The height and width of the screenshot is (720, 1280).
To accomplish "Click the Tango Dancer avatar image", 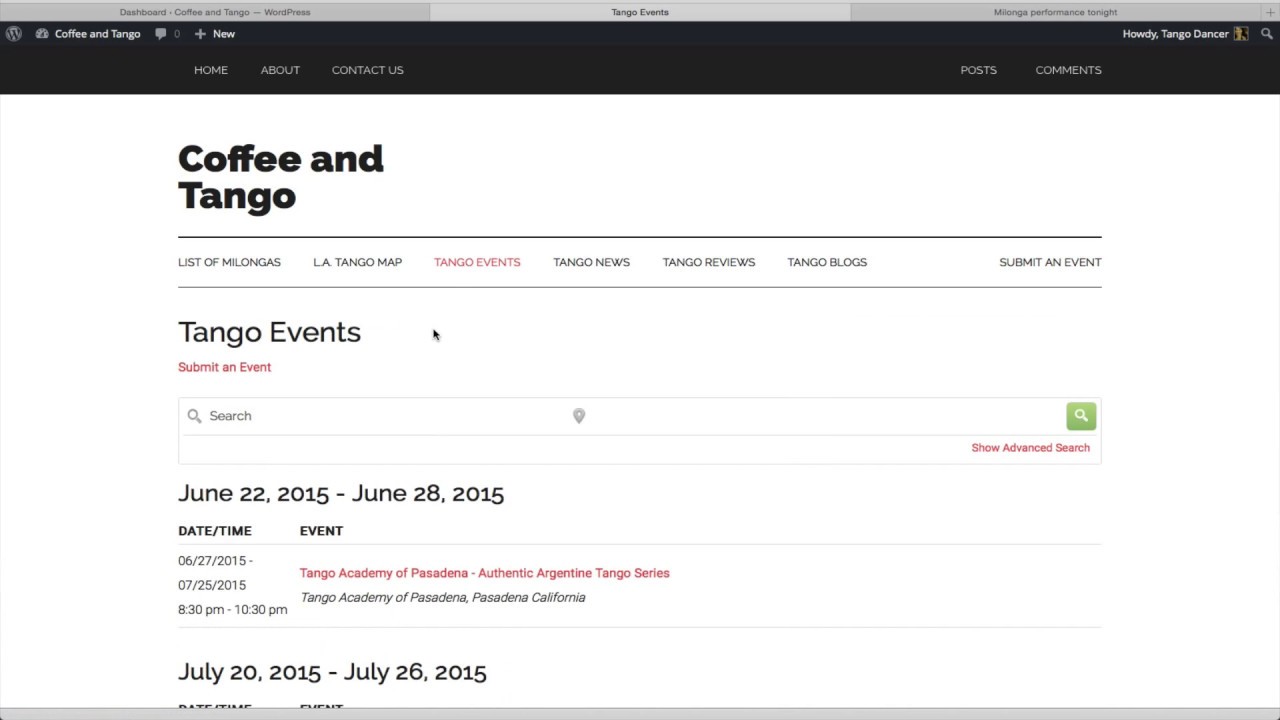I will [1241, 34].
